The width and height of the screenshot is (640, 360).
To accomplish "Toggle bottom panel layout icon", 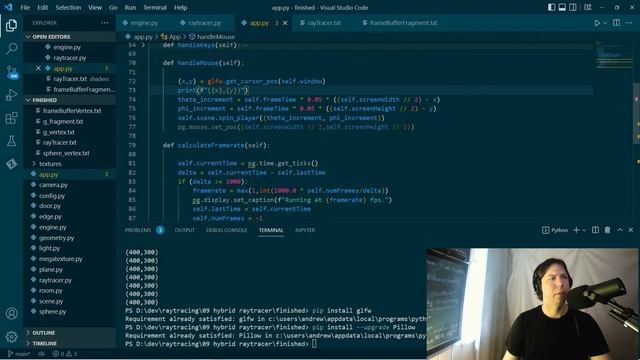I will 562,7.
